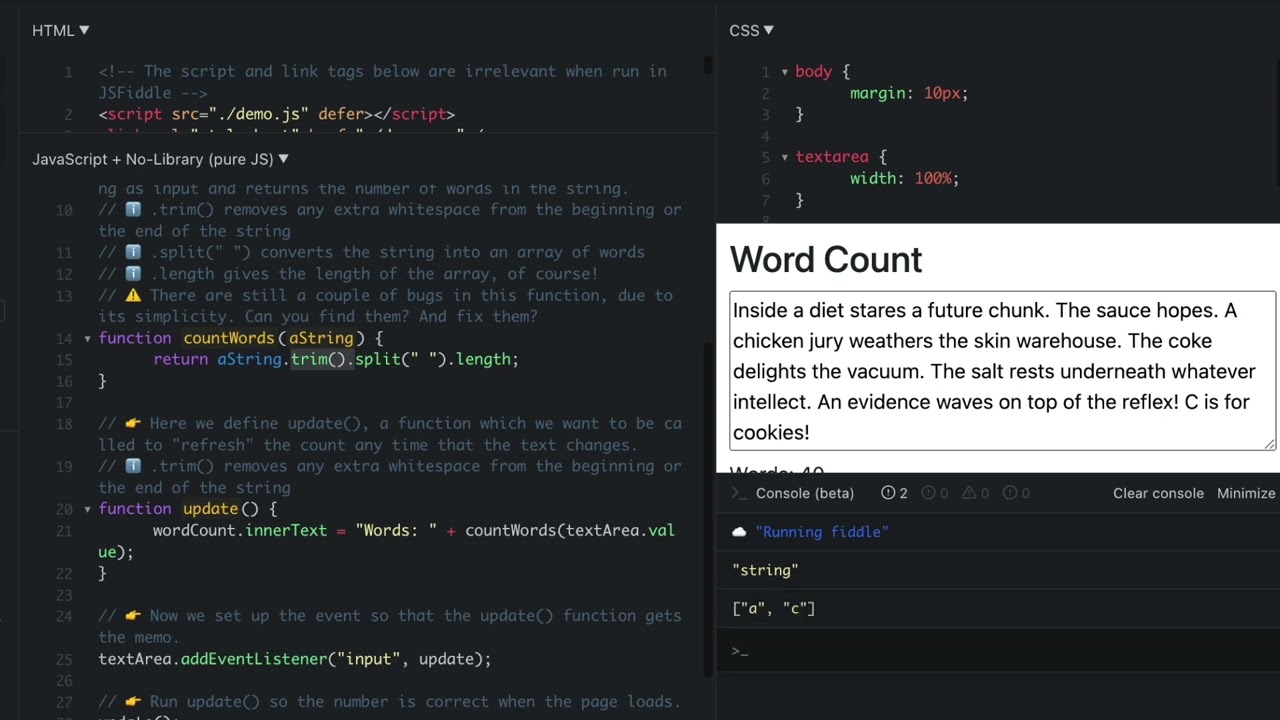Toggle the console warning triangle filter
Screen dimensions: 1280x720
[x=974, y=493]
